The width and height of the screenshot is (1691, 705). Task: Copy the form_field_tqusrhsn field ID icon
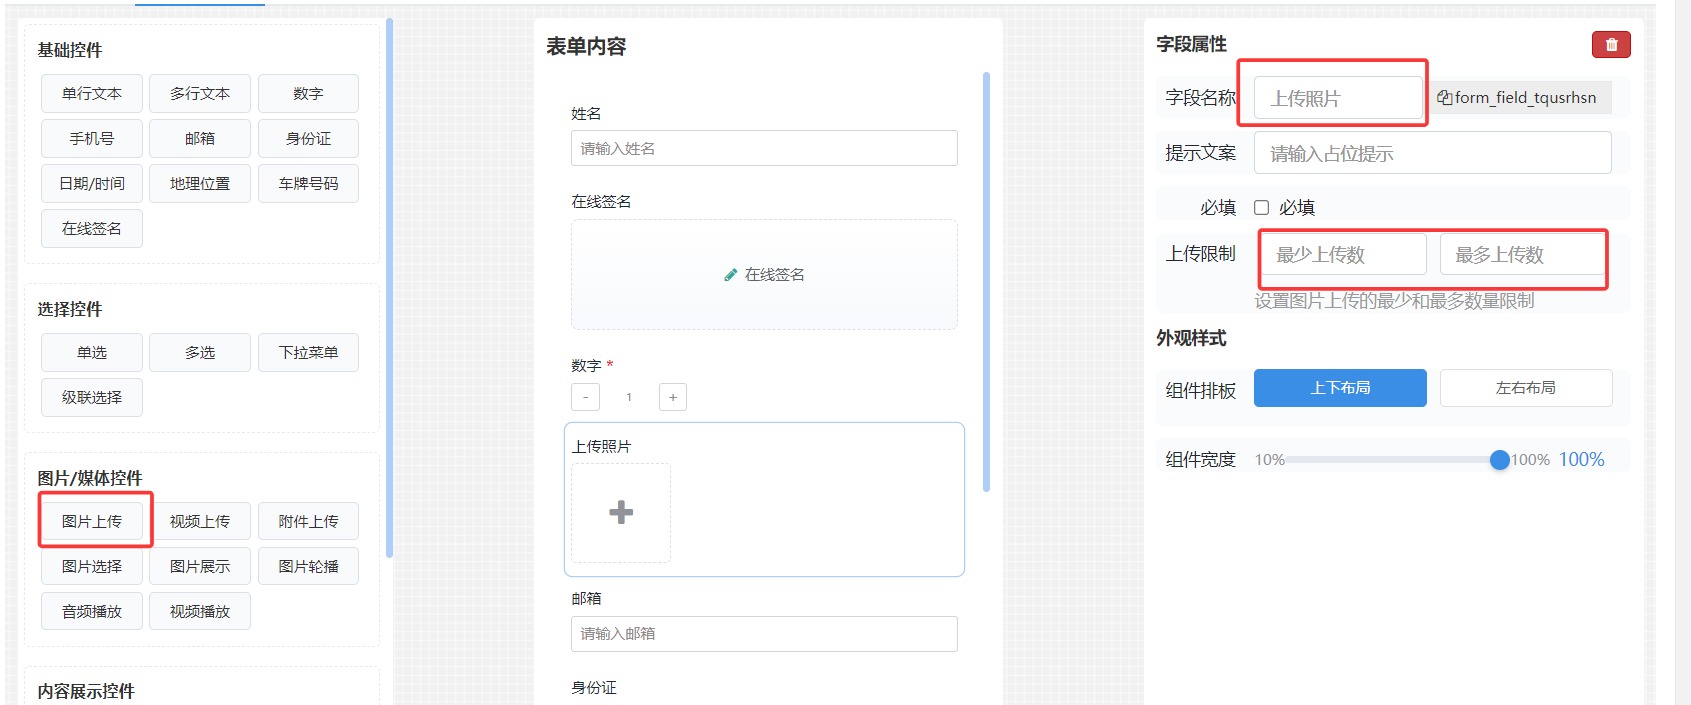(1444, 97)
